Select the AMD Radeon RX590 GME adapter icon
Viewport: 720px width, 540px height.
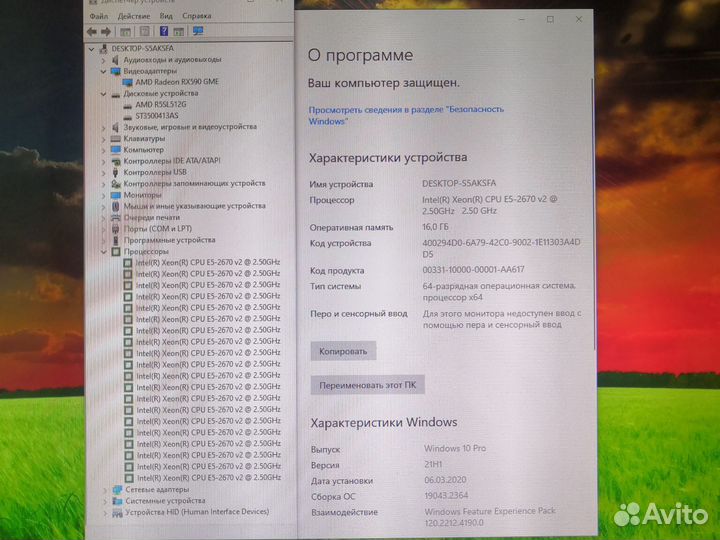(128, 82)
